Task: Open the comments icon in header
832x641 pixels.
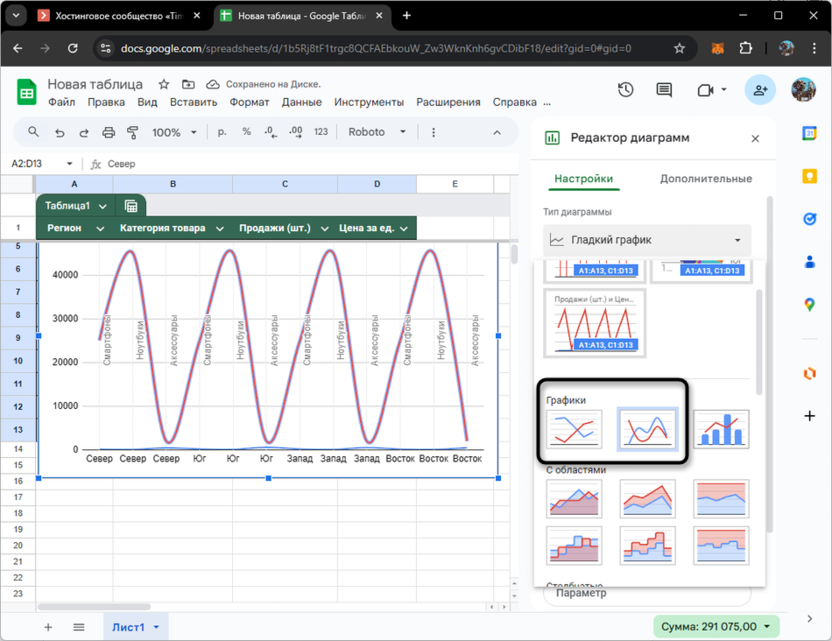Action: [664, 90]
